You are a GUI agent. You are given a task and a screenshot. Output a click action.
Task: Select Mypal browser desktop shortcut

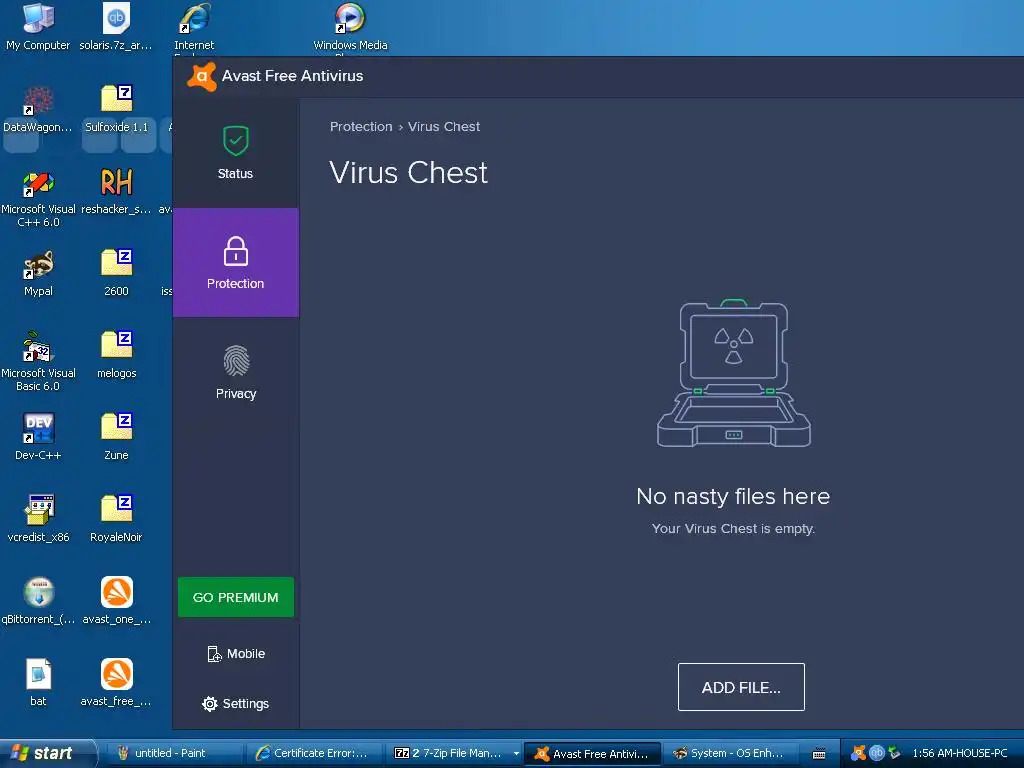[x=38, y=274]
